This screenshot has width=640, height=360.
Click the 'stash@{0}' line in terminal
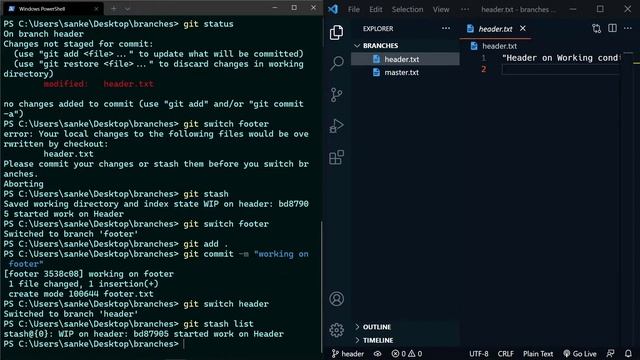pyautogui.click(x=143, y=334)
